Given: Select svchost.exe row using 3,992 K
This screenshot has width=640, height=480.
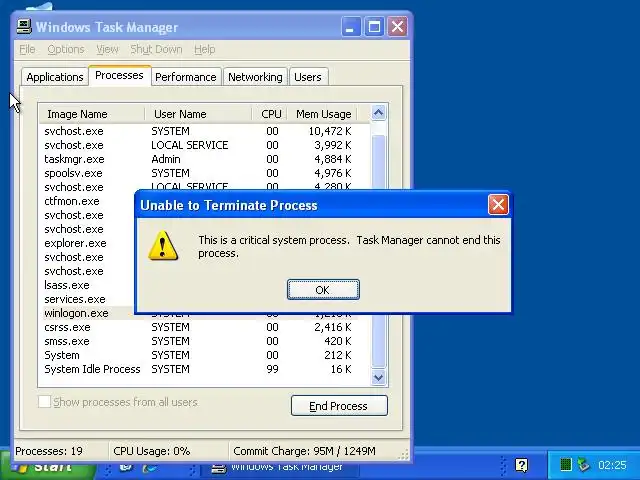Looking at the screenshot, I should tap(198, 145).
